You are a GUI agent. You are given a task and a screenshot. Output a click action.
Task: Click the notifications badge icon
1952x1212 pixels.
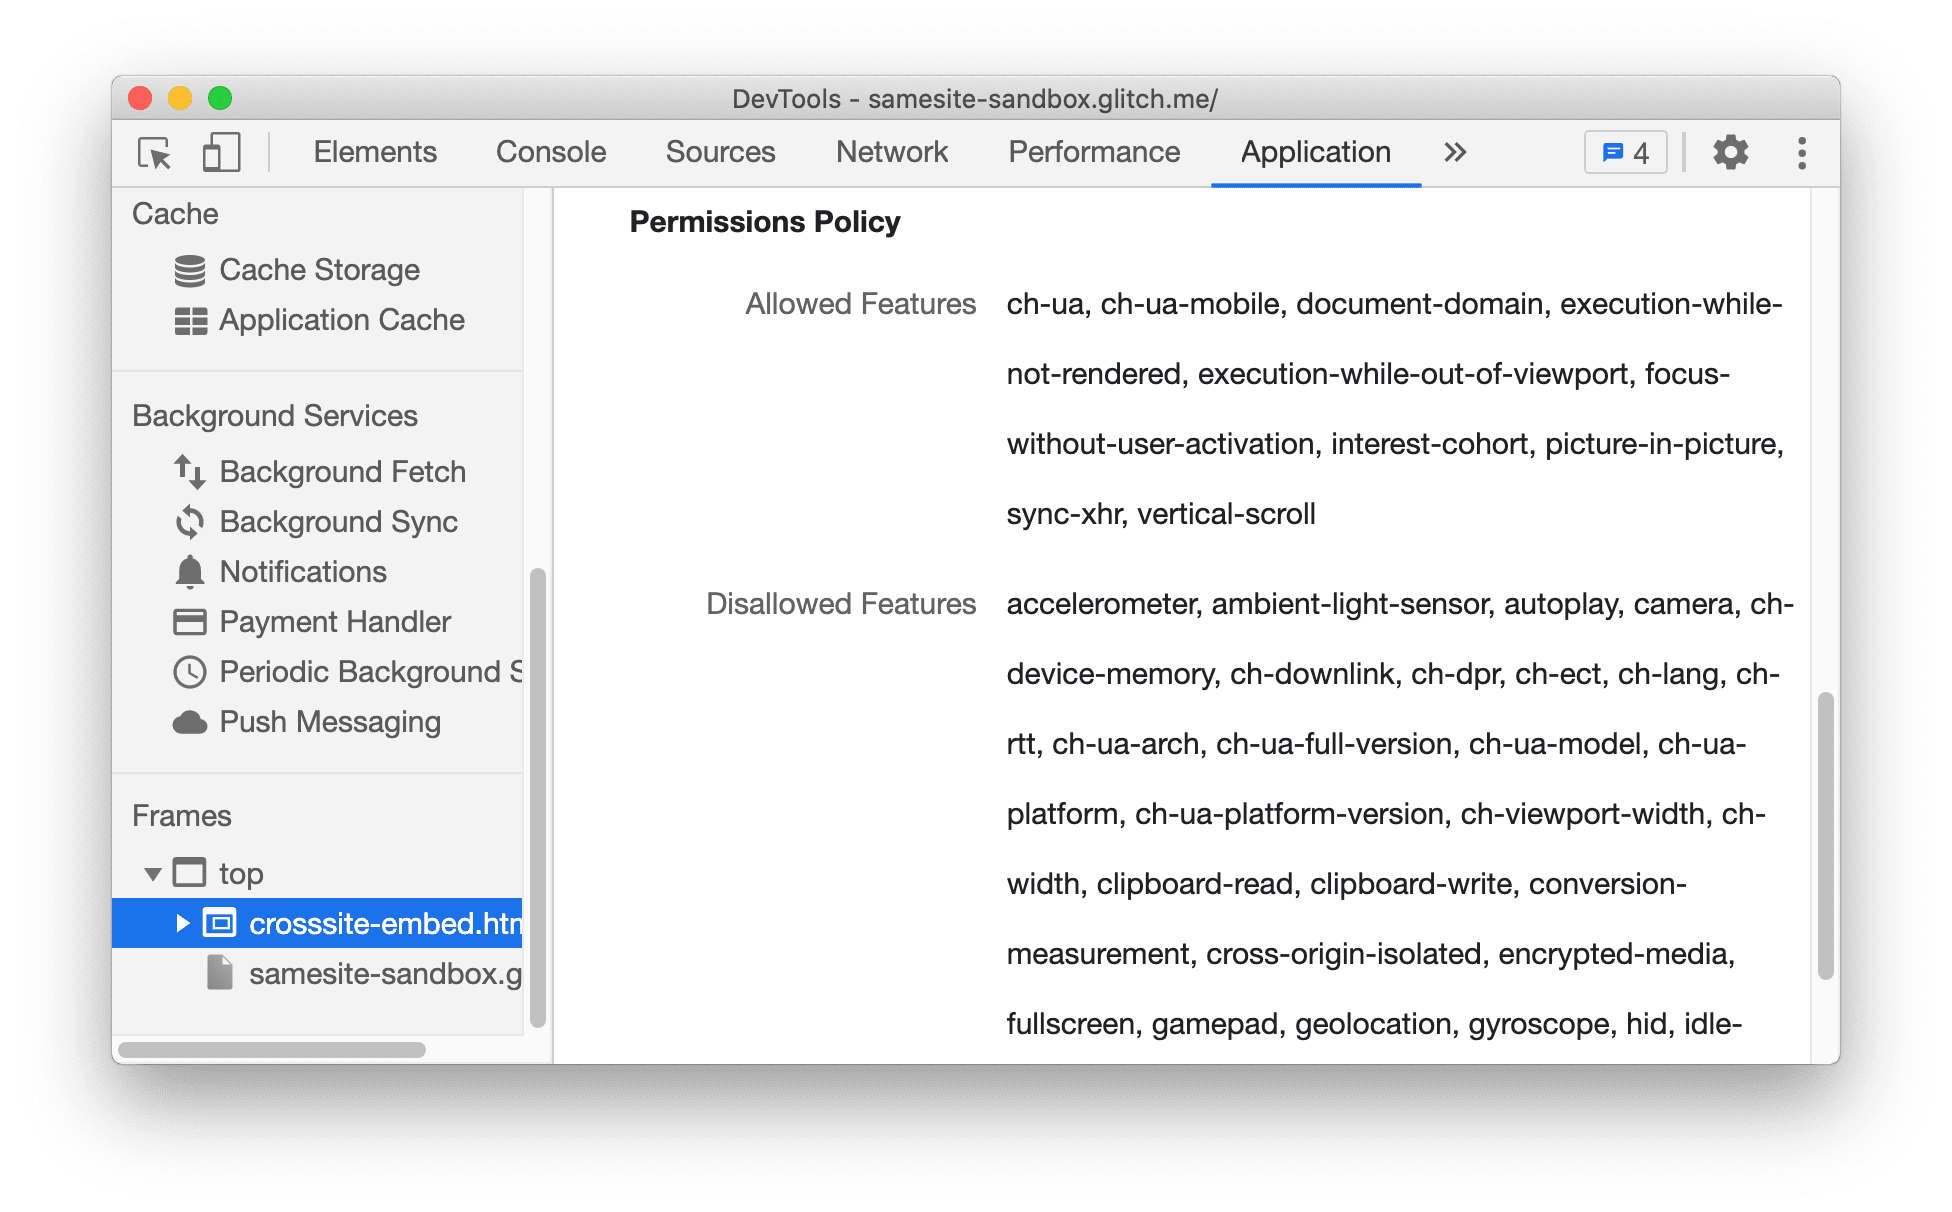coord(1628,151)
